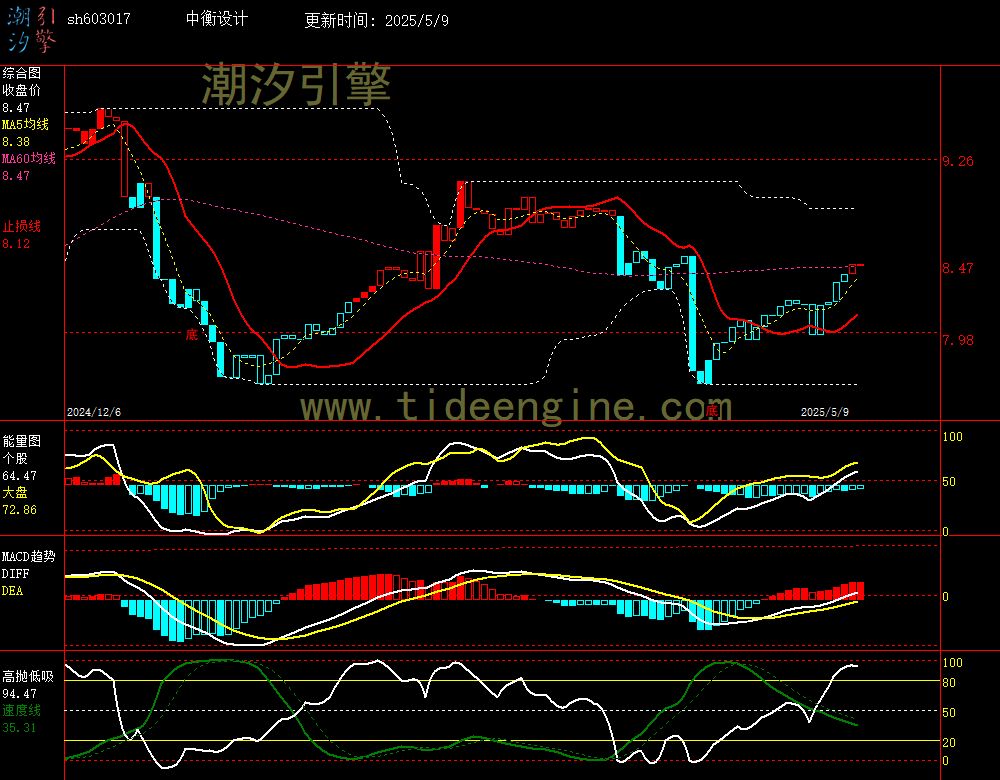1000x780 pixels.
Task: Click the 高抛低吸 value 94.47
Action: click(x=19, y=694)
